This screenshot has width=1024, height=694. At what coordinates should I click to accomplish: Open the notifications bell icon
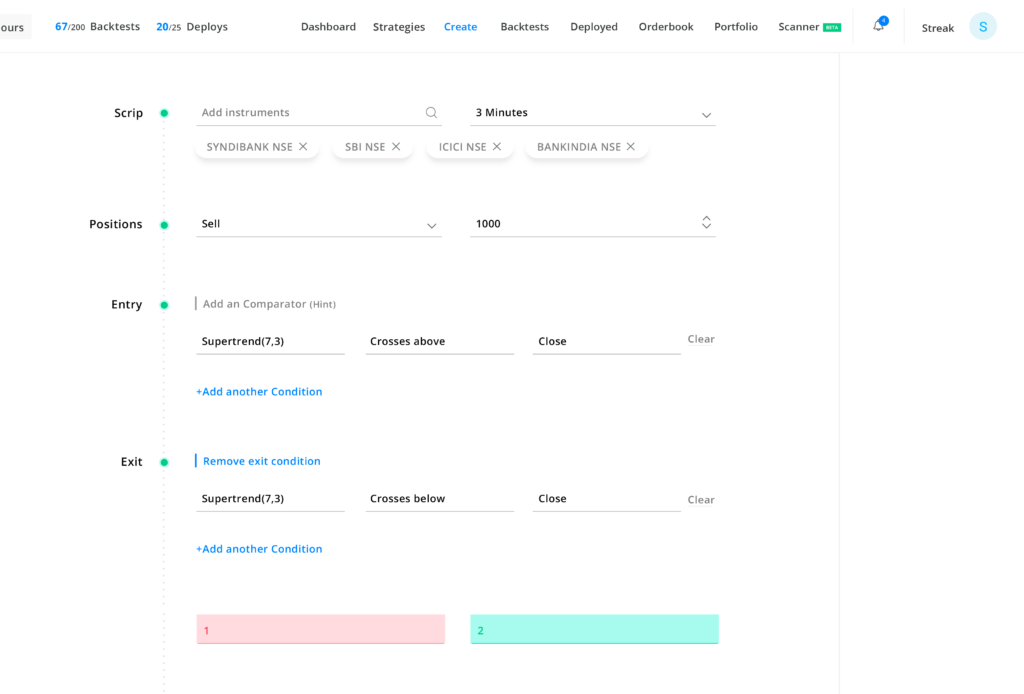(x=878, y=26)
